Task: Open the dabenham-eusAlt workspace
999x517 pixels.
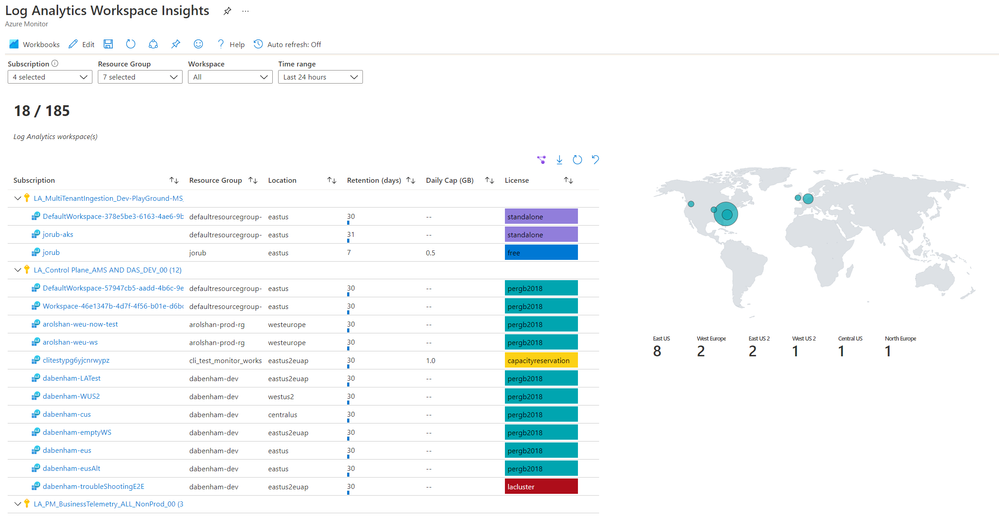Action: (71, 469)
